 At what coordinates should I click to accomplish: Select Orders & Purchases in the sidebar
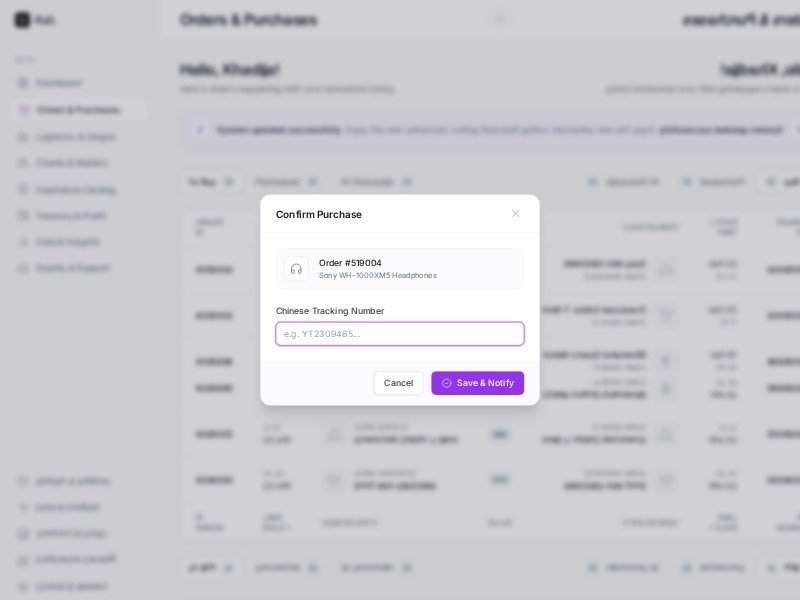click(77, 110)
